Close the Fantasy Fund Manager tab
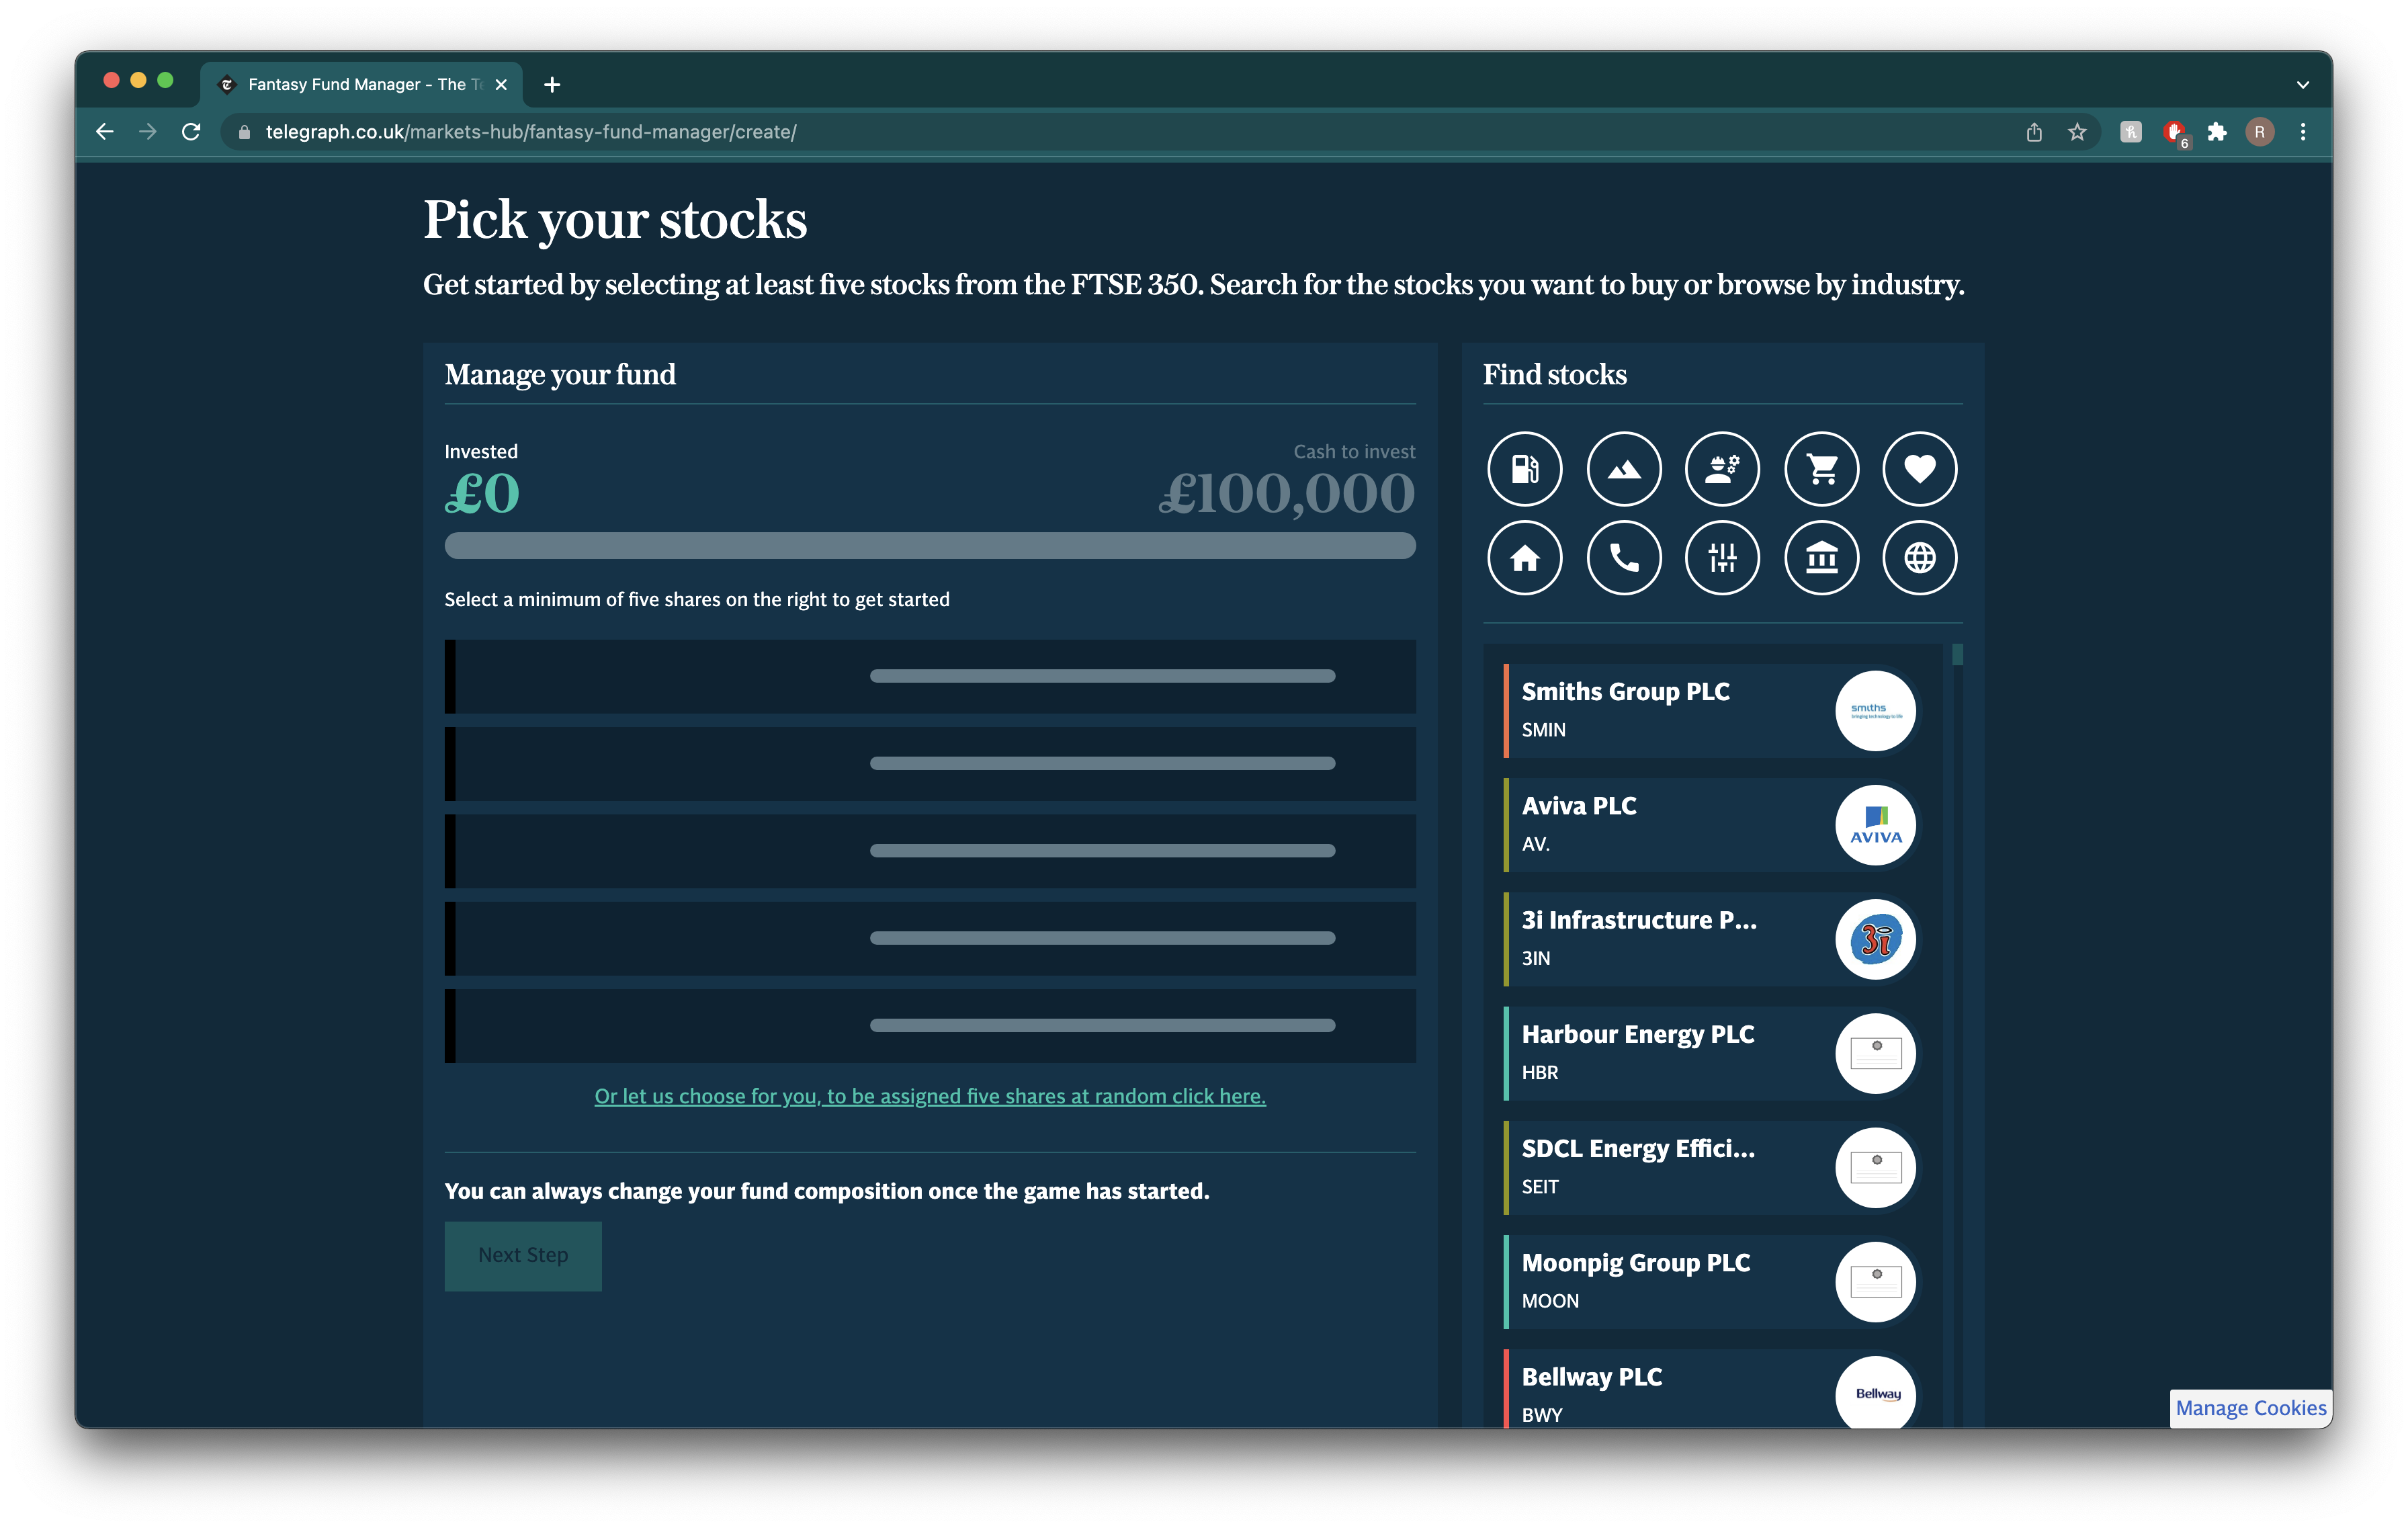Screen dimensions: 2408x1528 pos(501,85)
